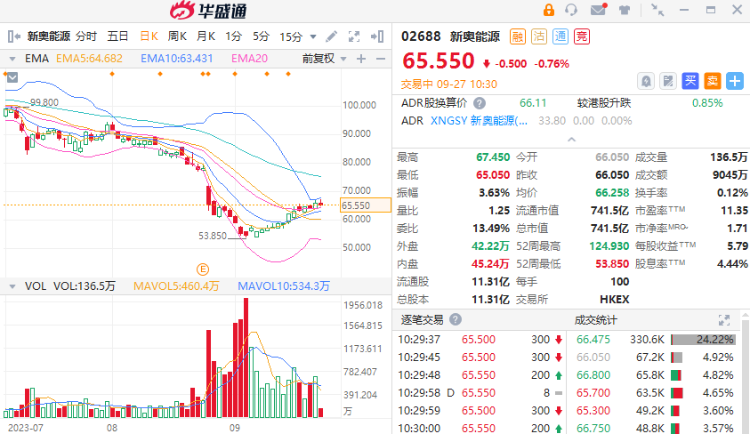Click the Huasheng Tong logo
750x434 pixels.
tap(209, 10)
